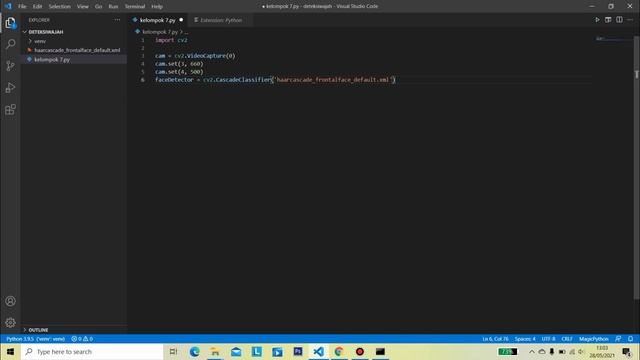Click on line 1 import cv2
Viewport: 640px width, 360px height.
coord(171,40)
